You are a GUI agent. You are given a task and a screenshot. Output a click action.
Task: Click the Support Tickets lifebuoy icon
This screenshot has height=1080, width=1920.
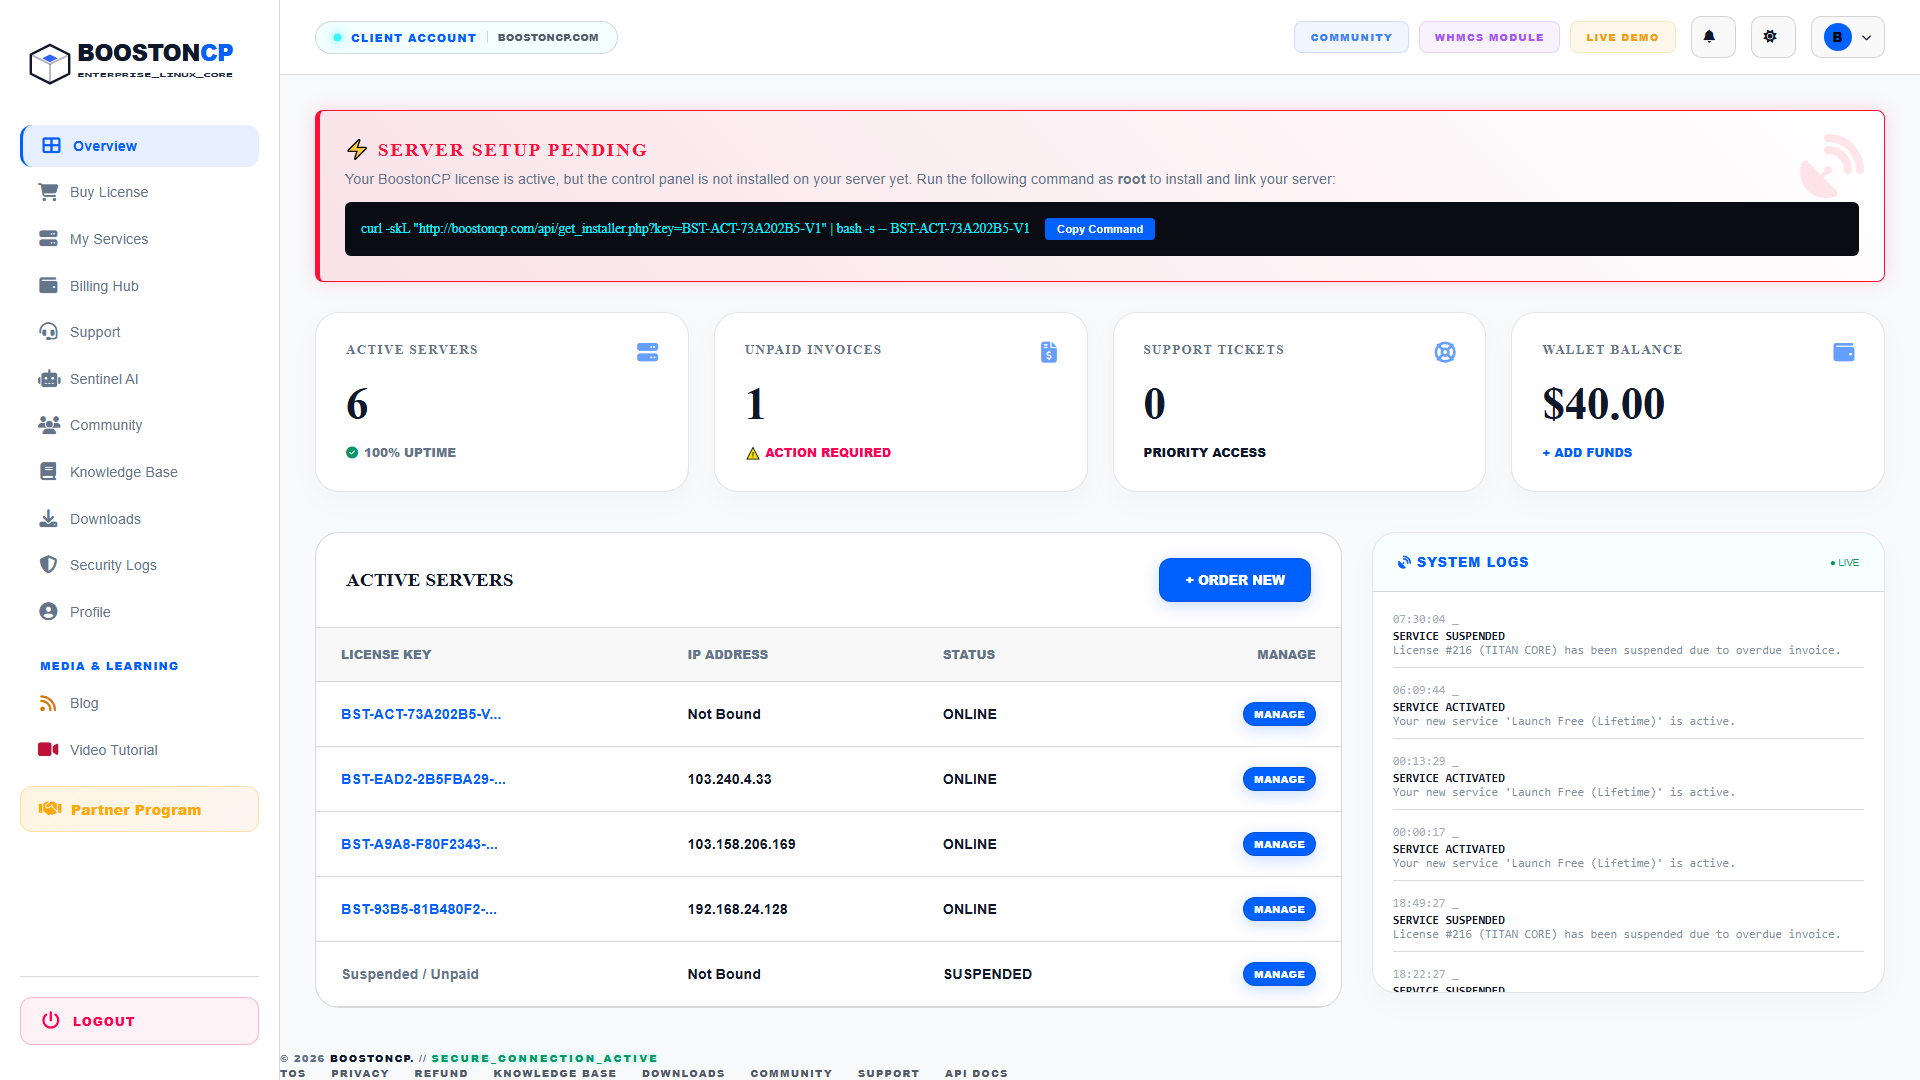[x=1445, y=352]
